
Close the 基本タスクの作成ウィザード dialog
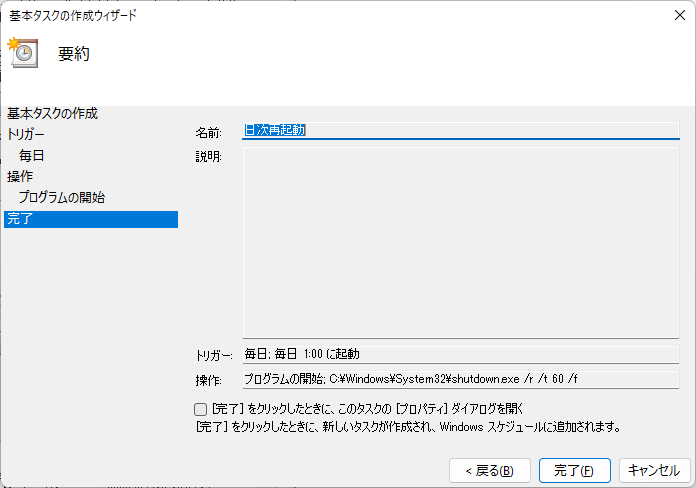pyautogui.click(x=680, y=15)
